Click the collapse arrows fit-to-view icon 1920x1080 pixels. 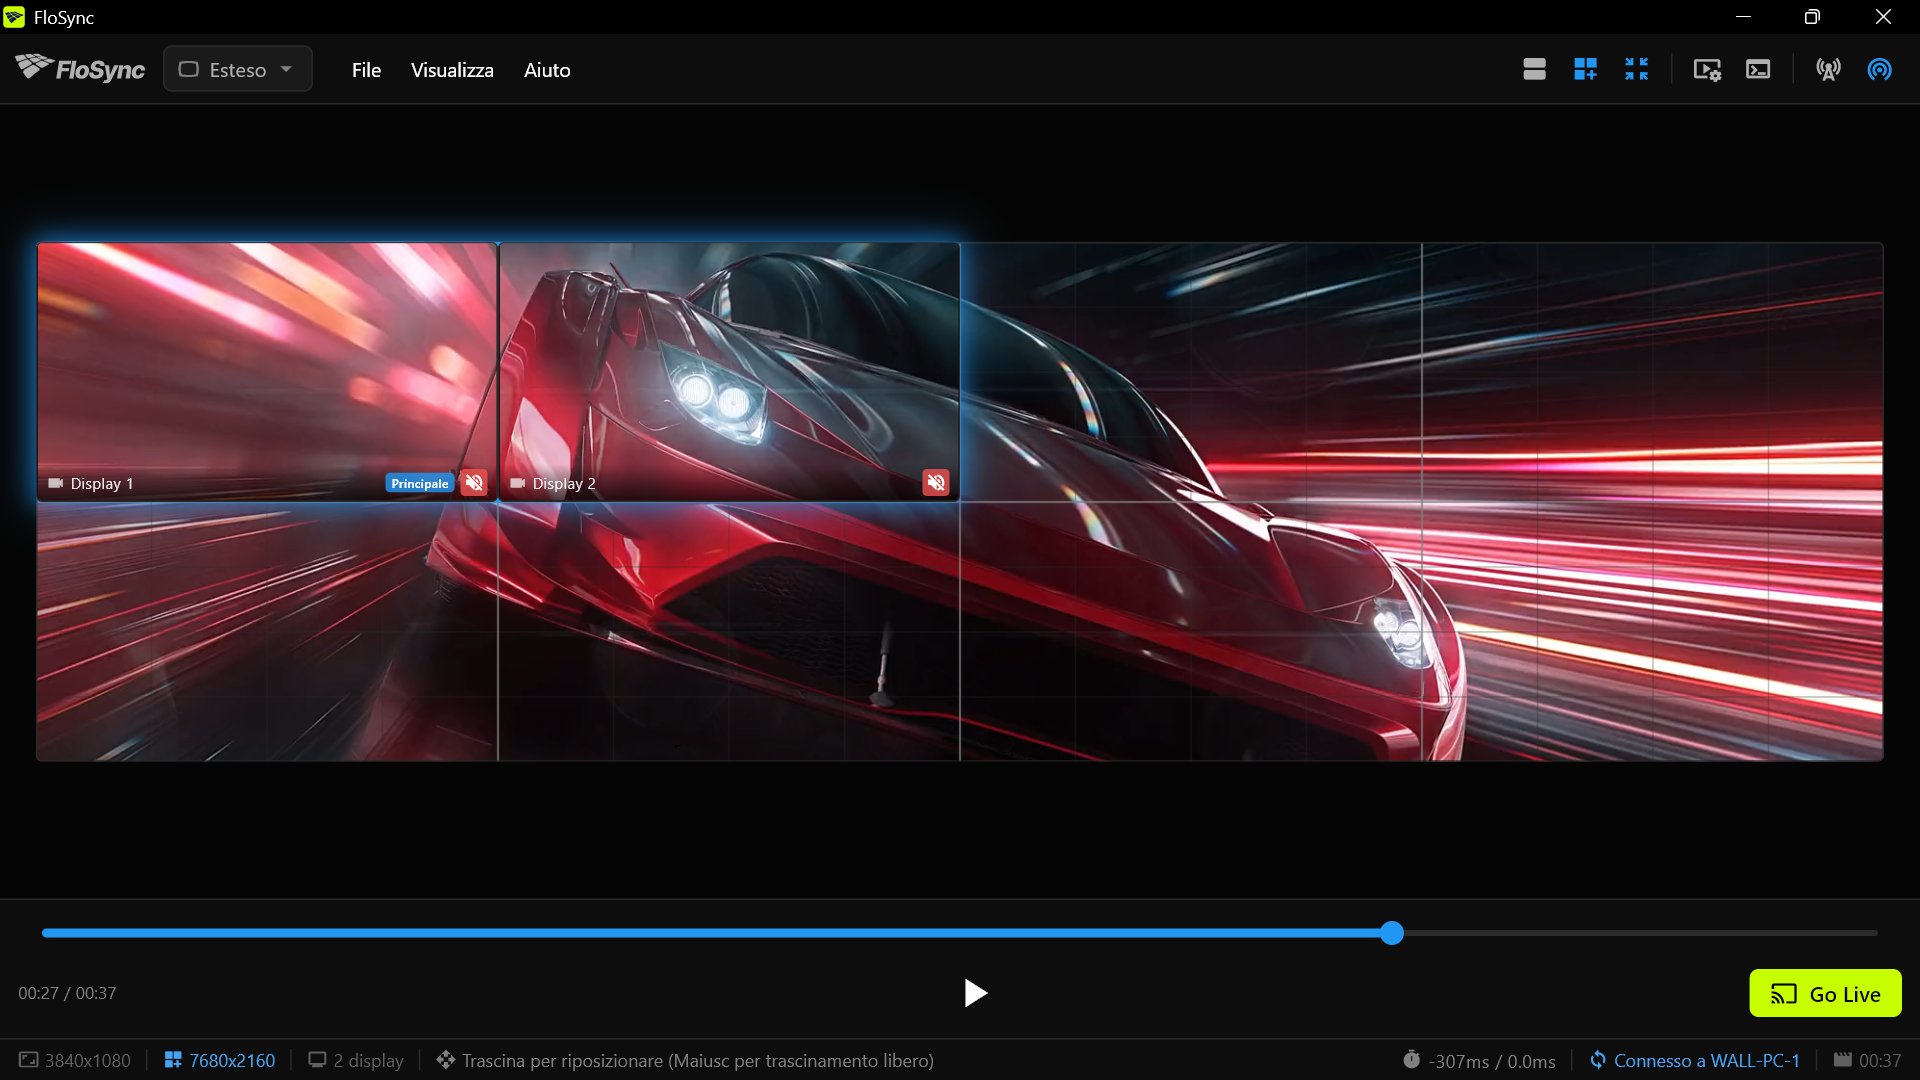[1636, 69]
